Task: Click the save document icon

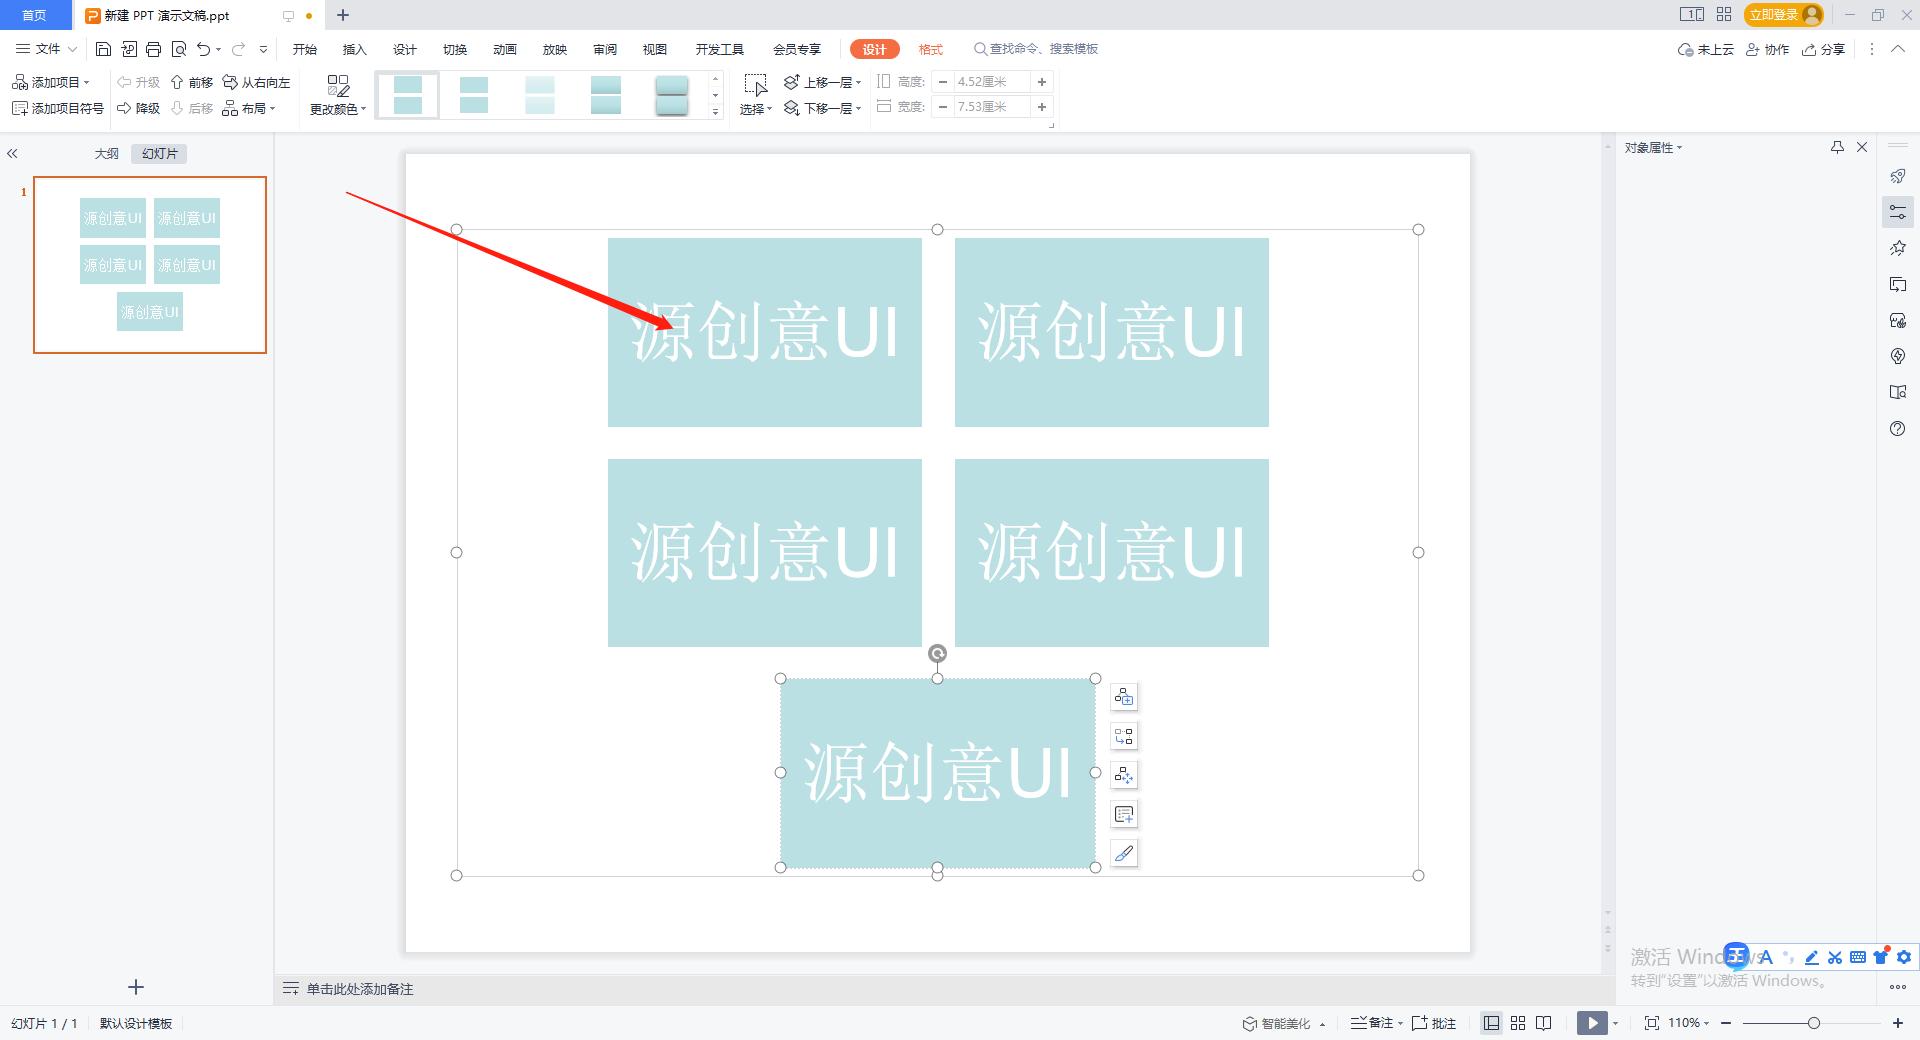Action: tap(103, 49)
